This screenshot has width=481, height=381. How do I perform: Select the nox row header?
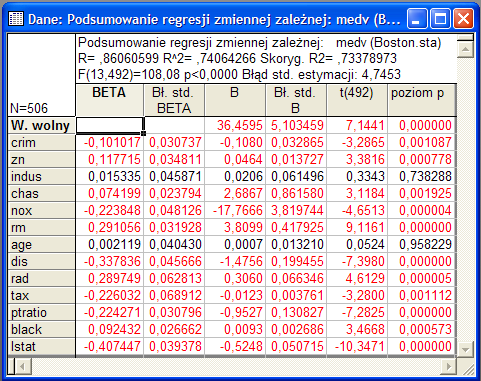point(41,211)
